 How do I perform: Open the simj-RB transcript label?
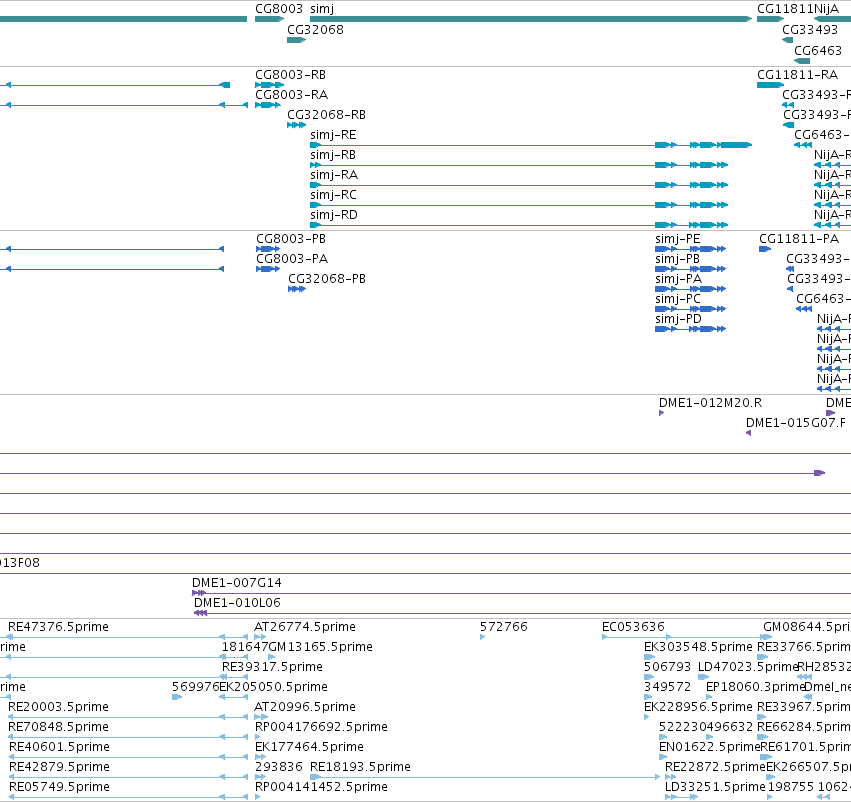click(x=333, y=155)
